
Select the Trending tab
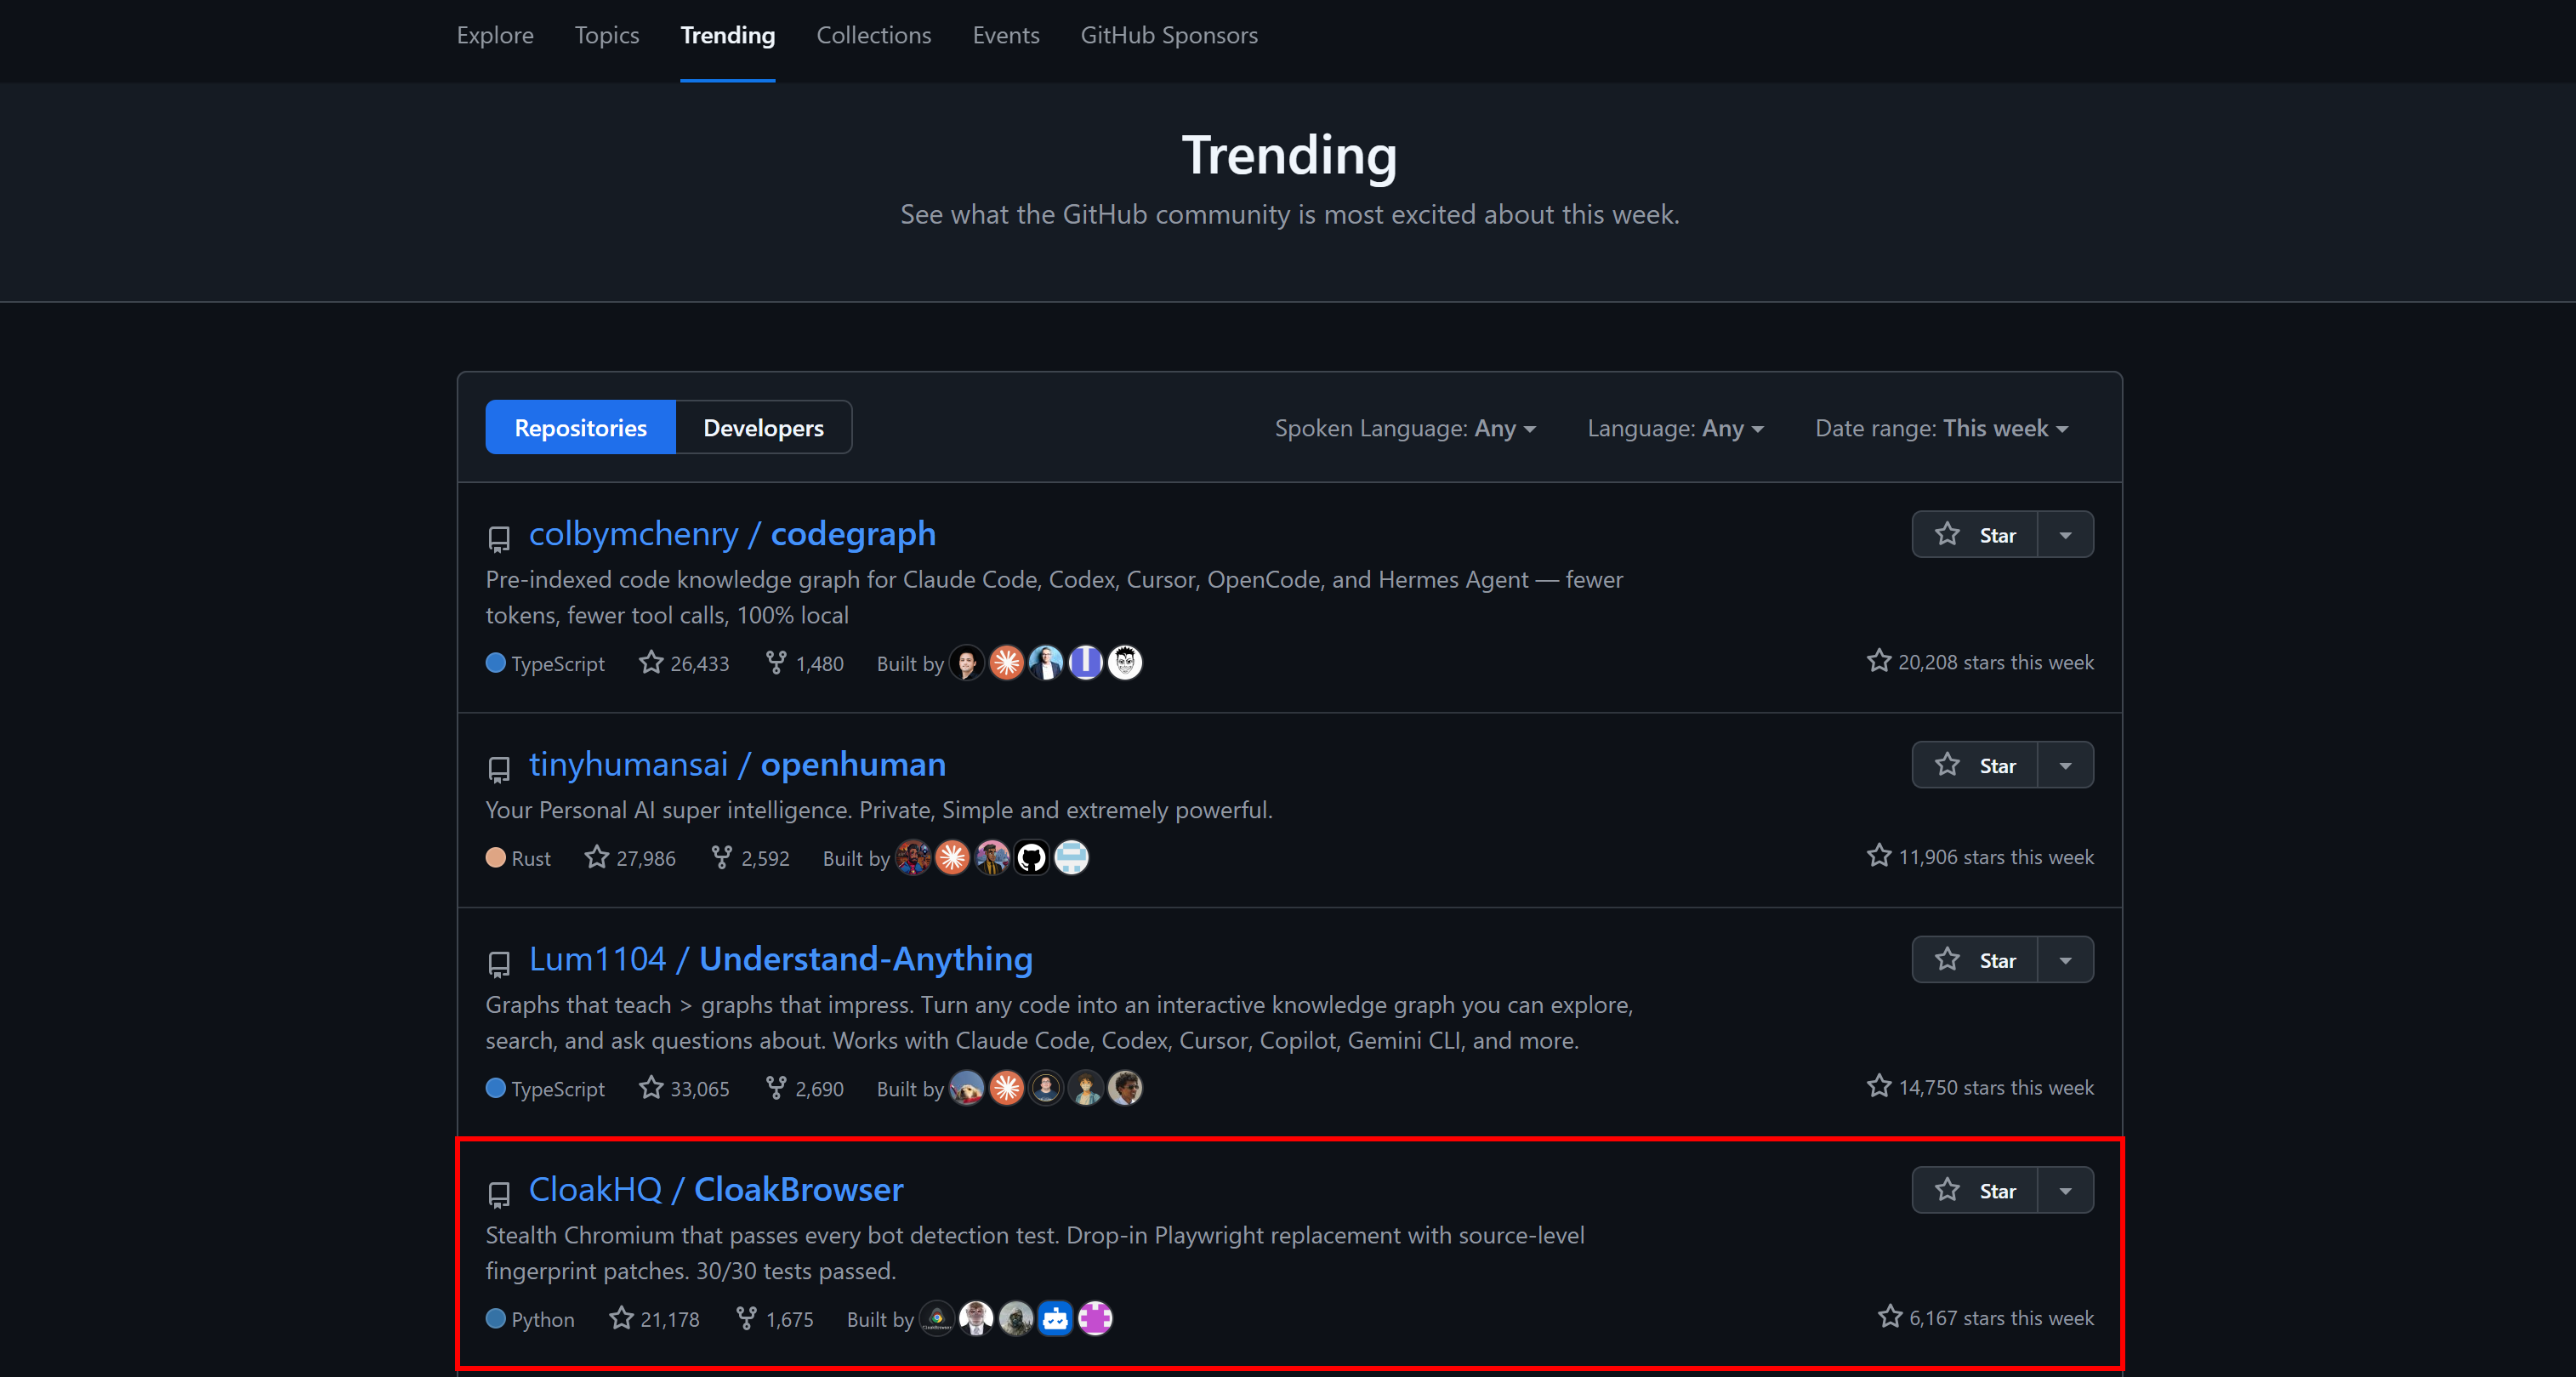click(728, 35)
